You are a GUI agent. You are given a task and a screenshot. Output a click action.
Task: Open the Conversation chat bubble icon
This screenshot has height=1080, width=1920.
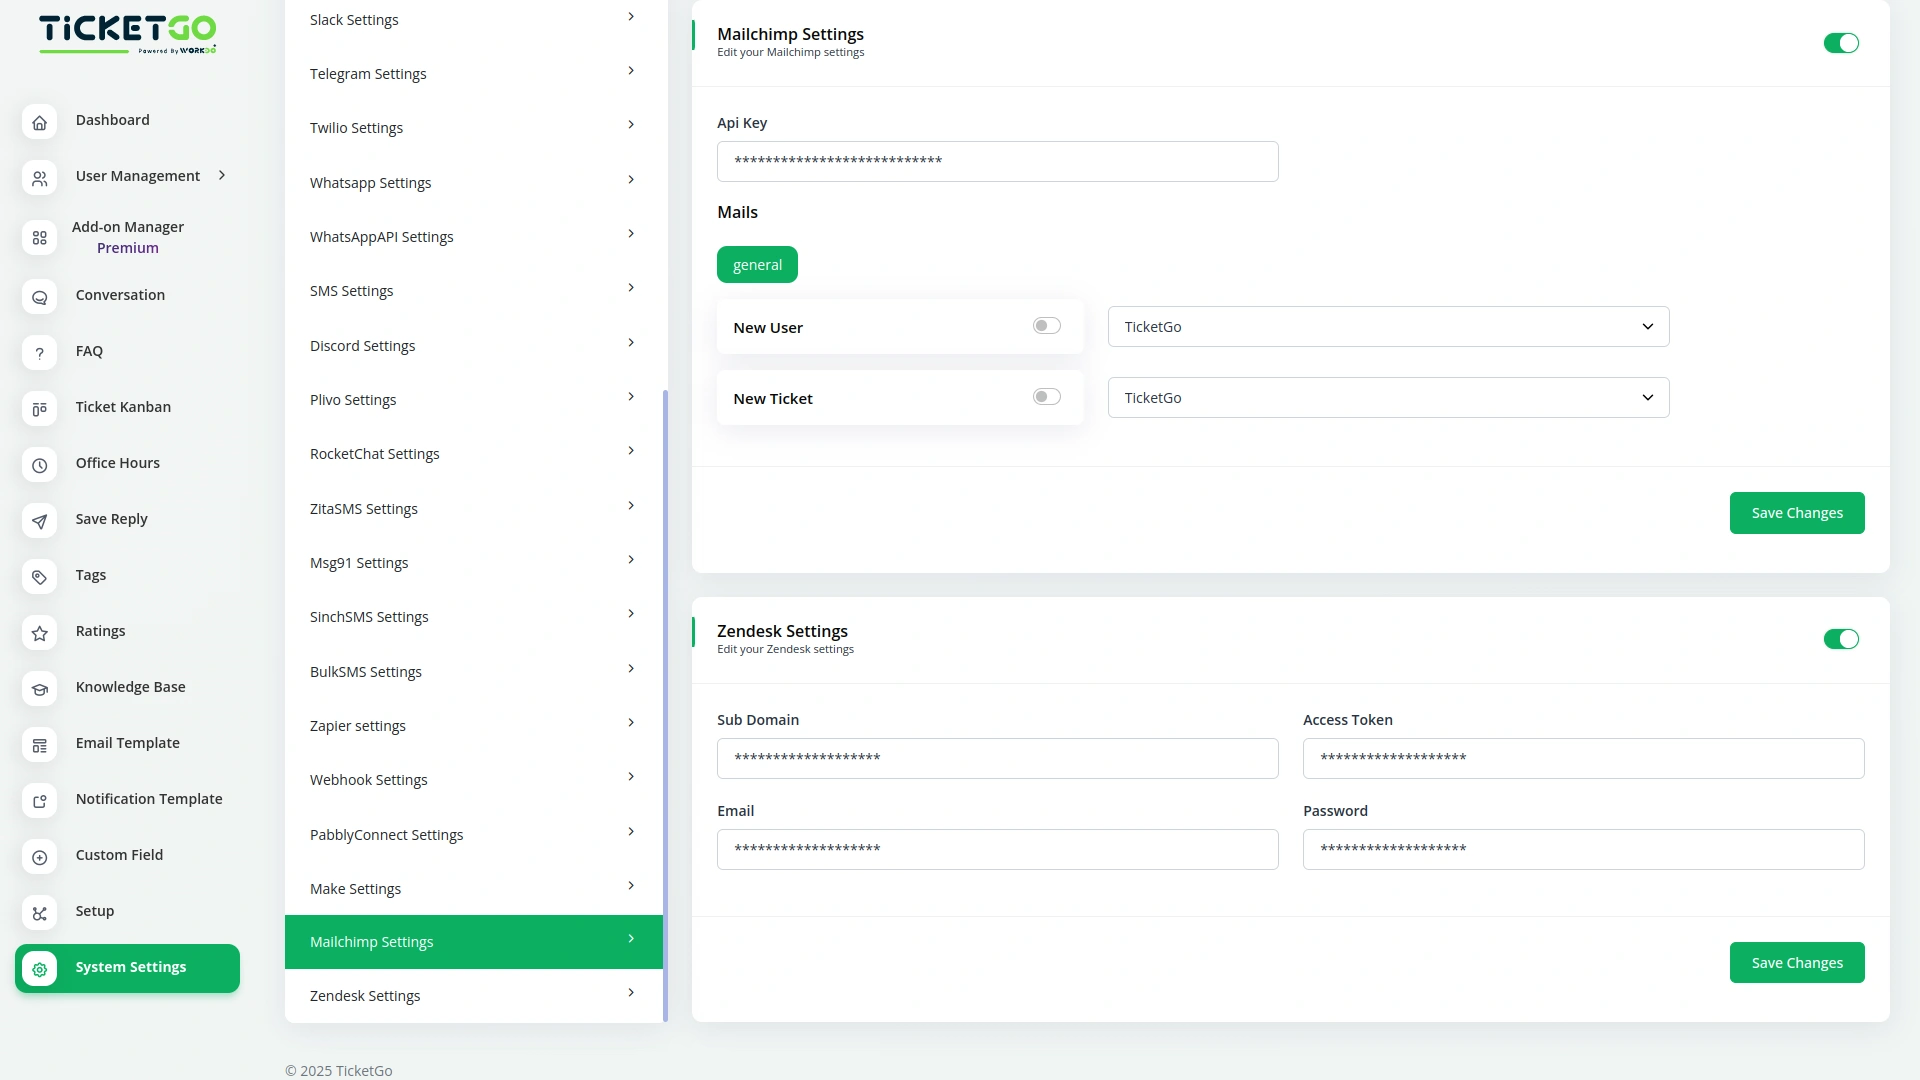pyautogui.click(x=39, y=298)
